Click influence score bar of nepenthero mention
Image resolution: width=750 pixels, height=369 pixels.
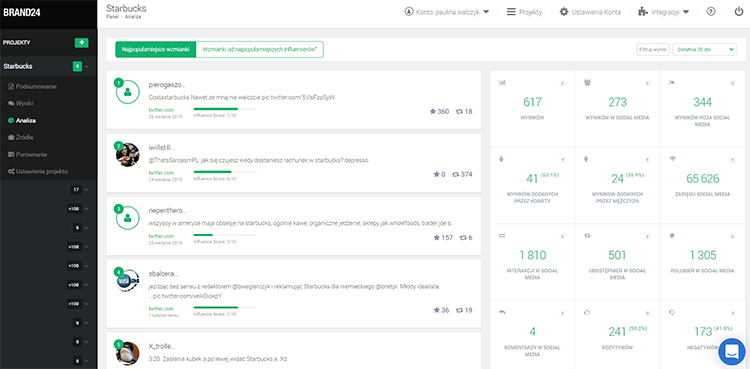(x=225, y=235)
